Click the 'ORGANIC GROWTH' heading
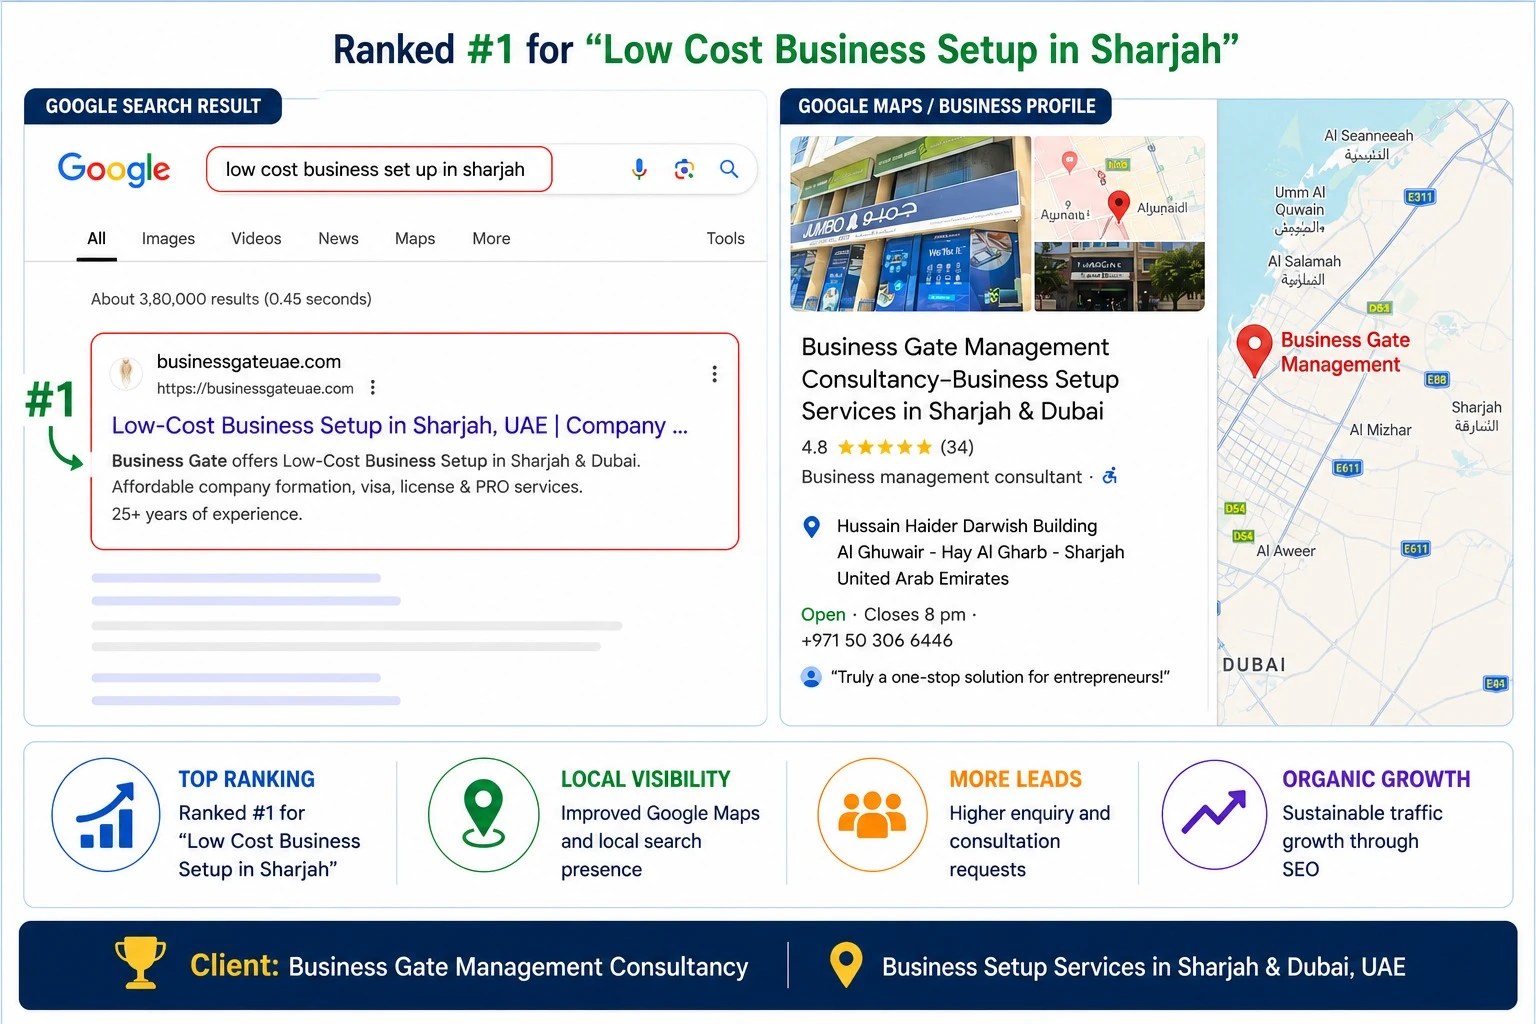This screenshot has height=1024, width=1536. 1376,779
